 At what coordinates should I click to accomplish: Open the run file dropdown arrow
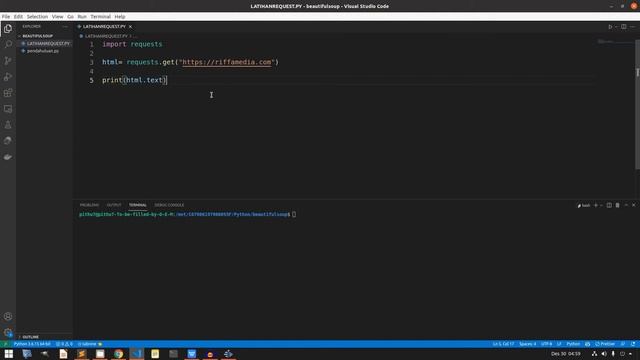pyautogui.click(x=616, y=27)
